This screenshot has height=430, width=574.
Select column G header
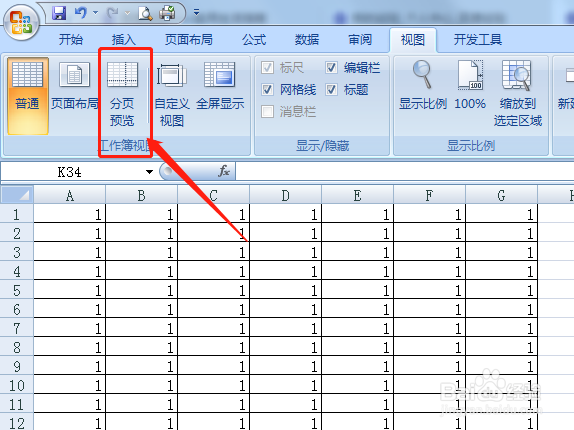tap(502, 195)
